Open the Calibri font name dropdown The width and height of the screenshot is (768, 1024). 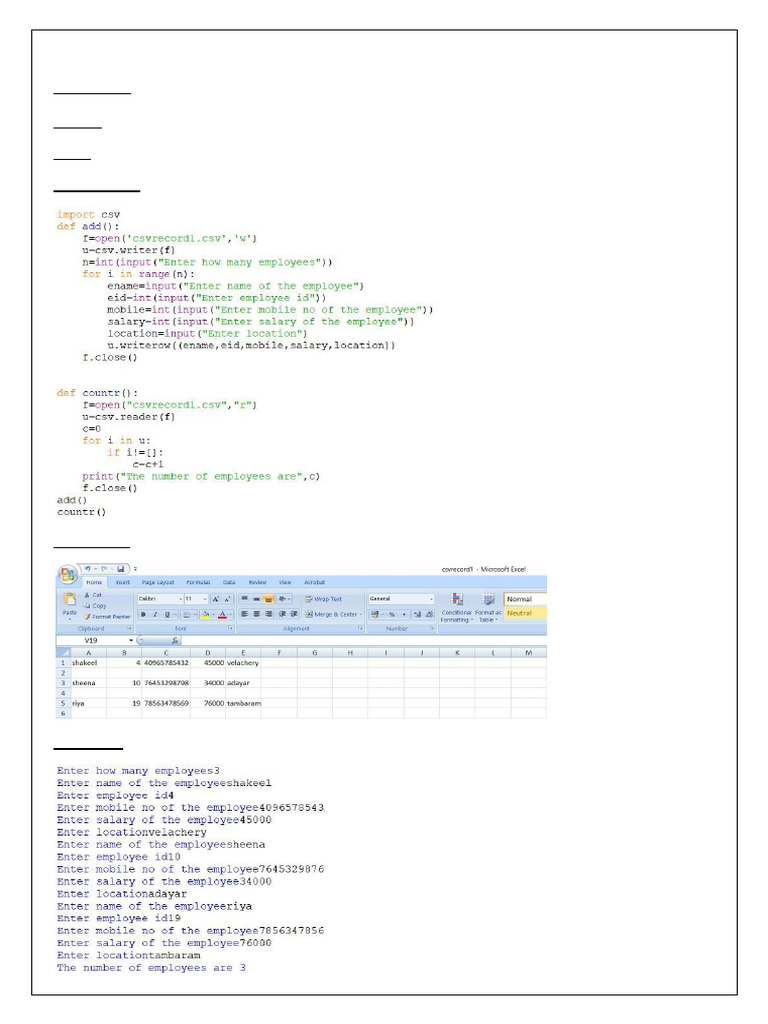coord(178,599)
